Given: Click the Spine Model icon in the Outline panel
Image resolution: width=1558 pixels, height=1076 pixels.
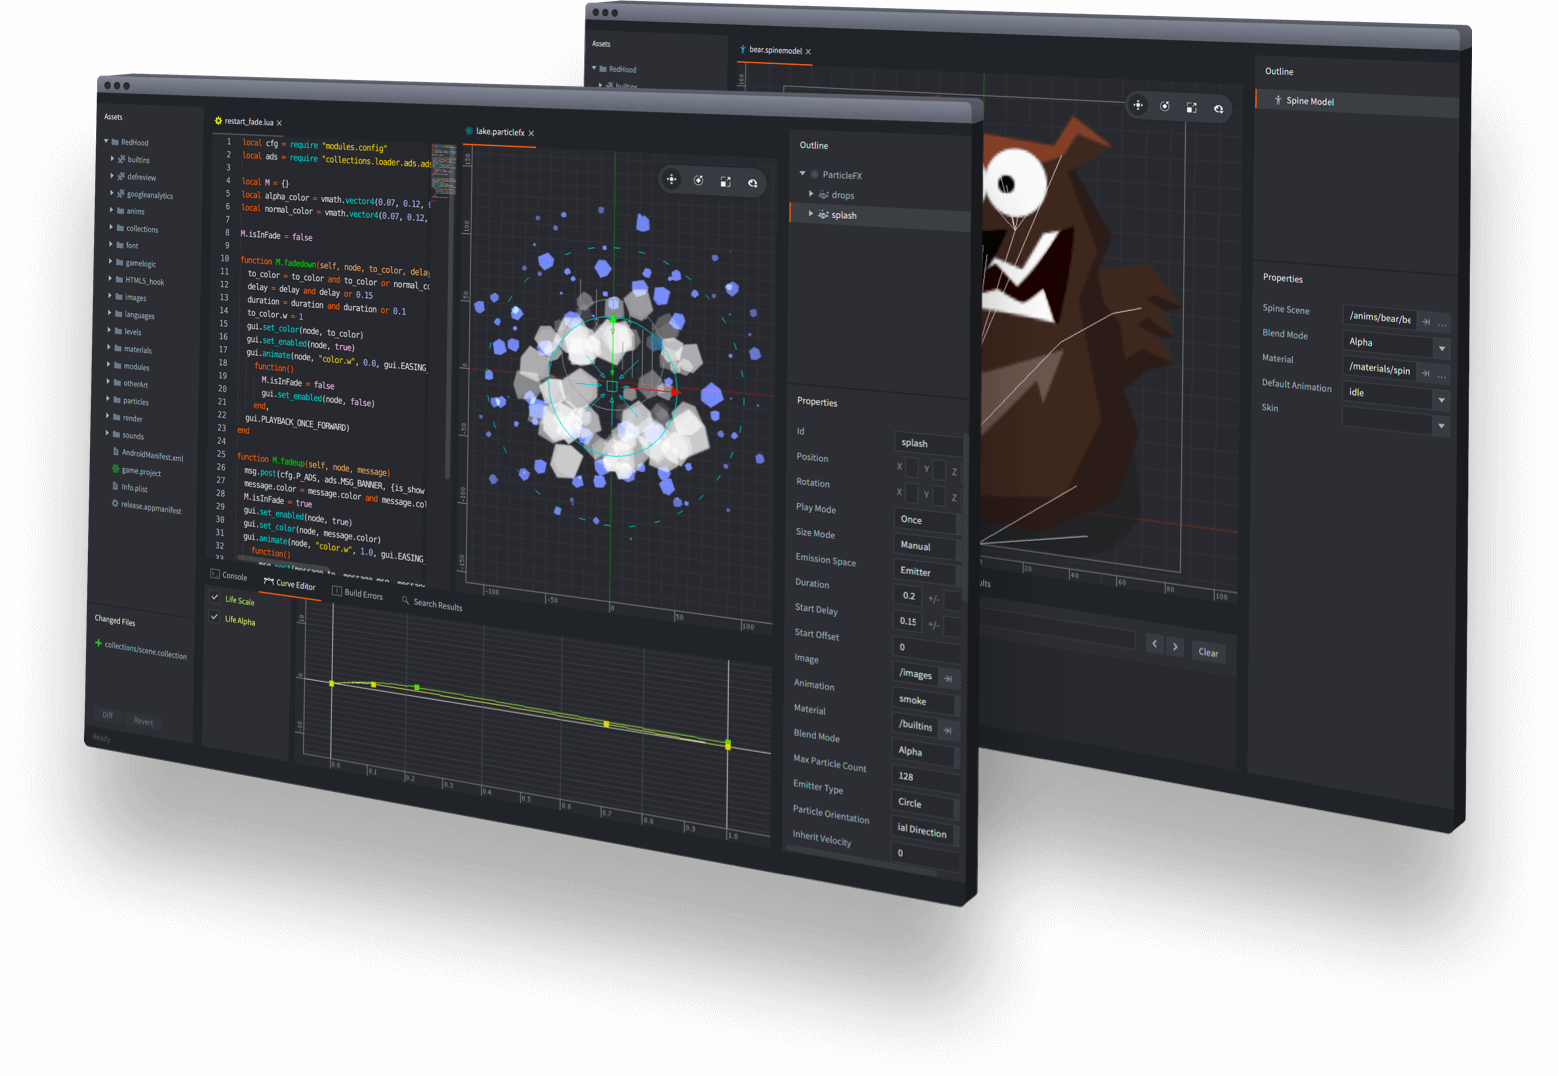Looking at the screenshot, I should [x=1277, y=100].
